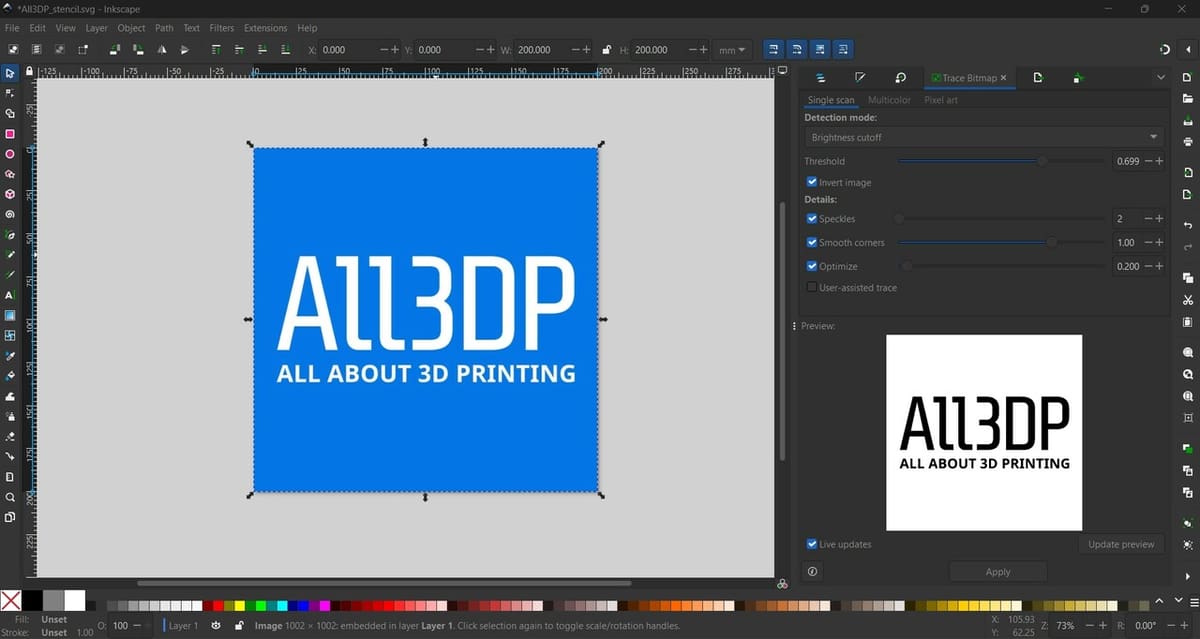1200x639 pixels.
Task: Select the Spiral tool
Action: point(10,214)
